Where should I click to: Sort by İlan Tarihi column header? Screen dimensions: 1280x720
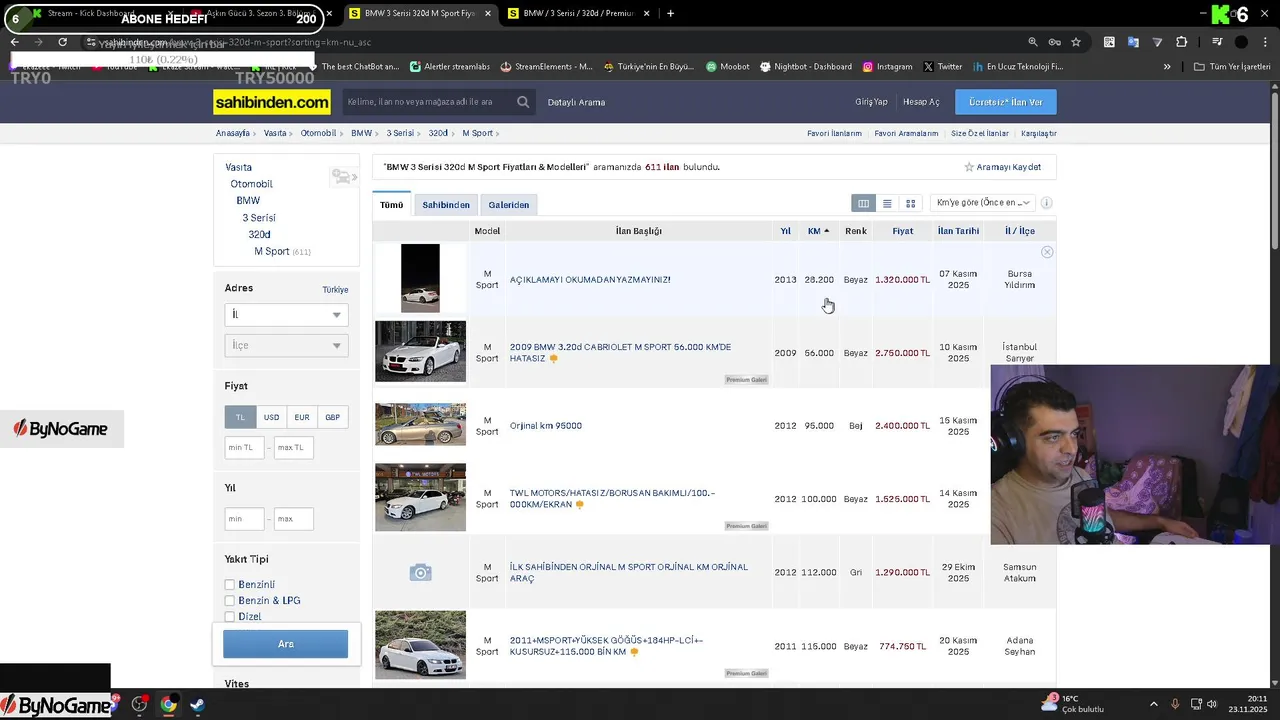(958, 231)
